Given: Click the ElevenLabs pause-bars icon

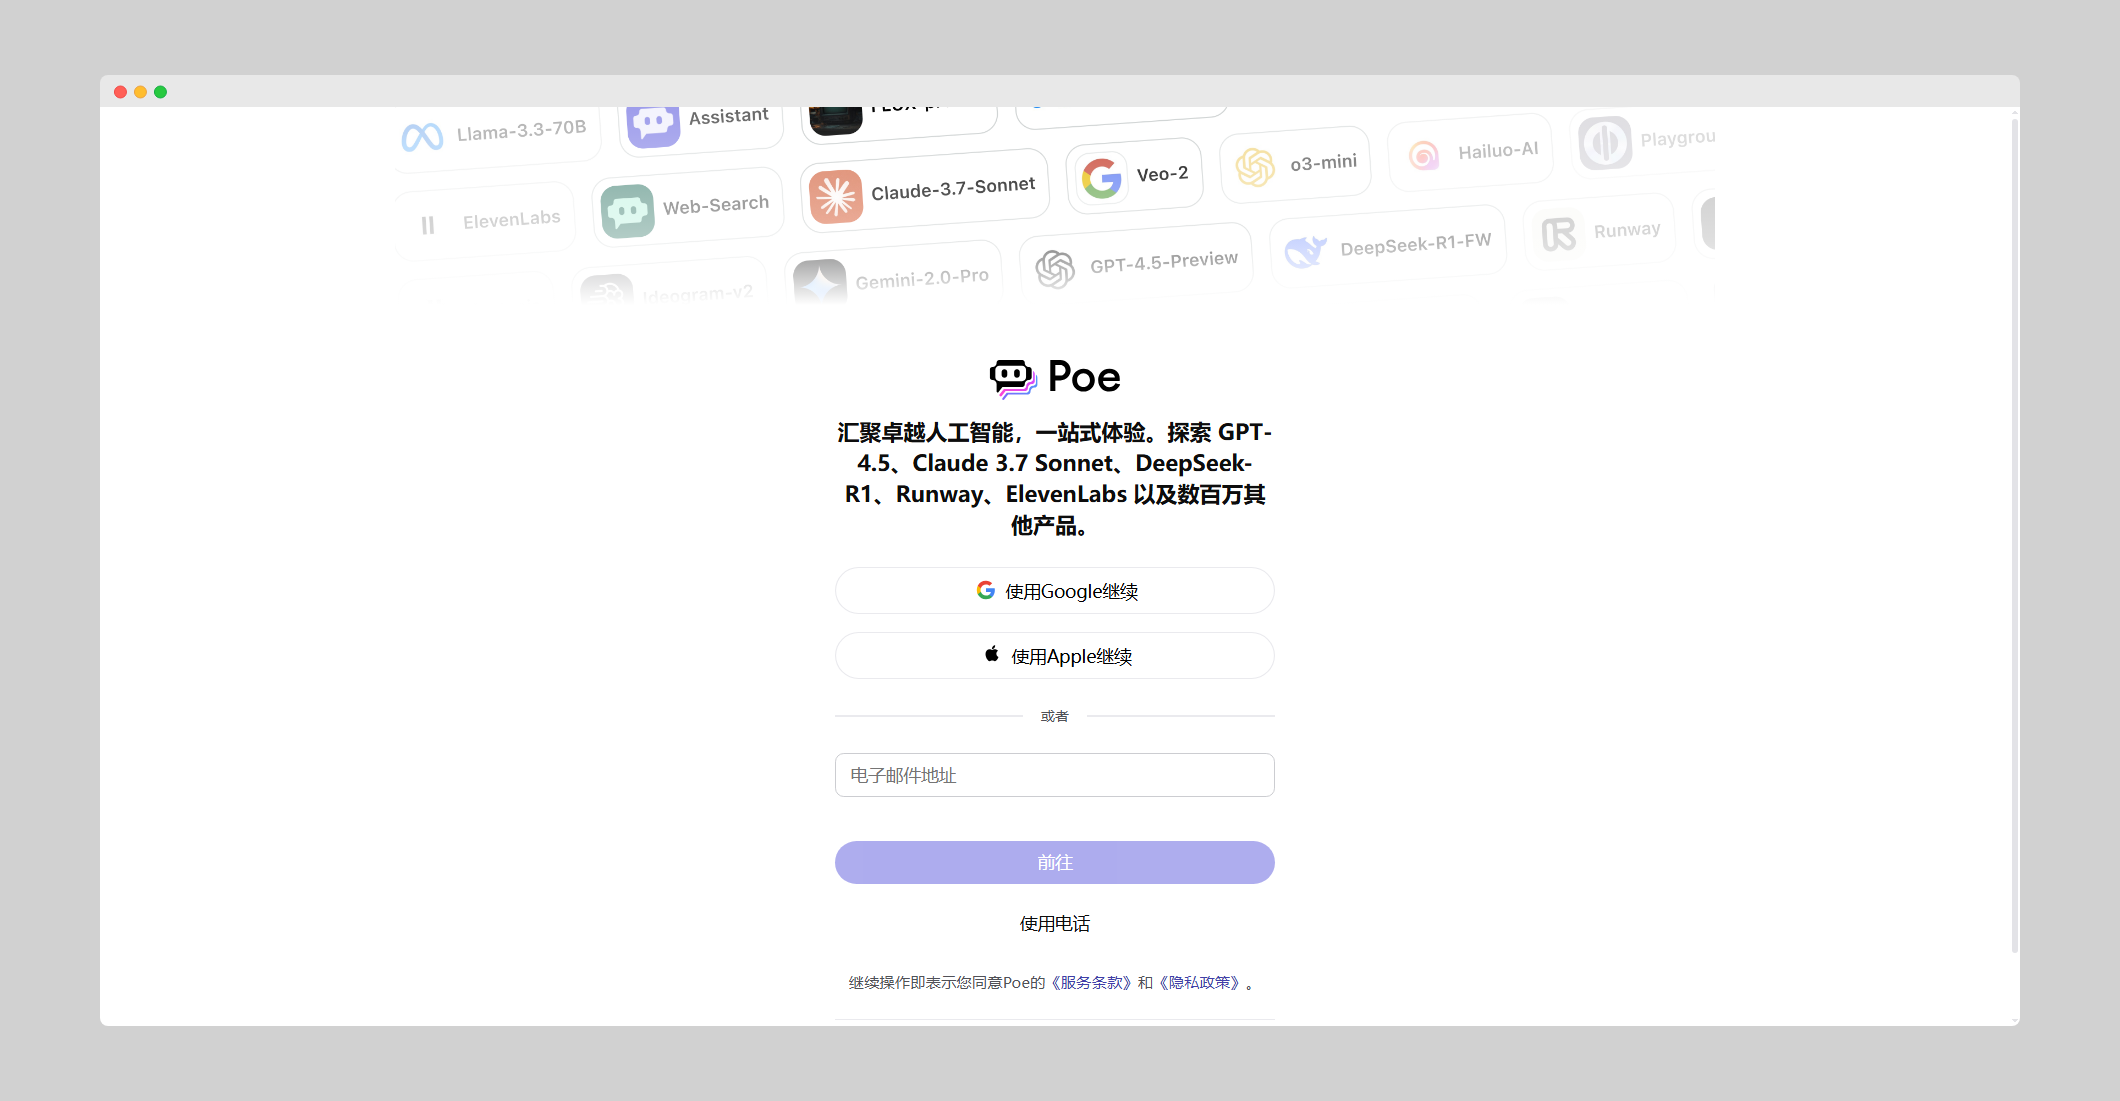Looking at the screenshot, I should (x=428, y=225).
